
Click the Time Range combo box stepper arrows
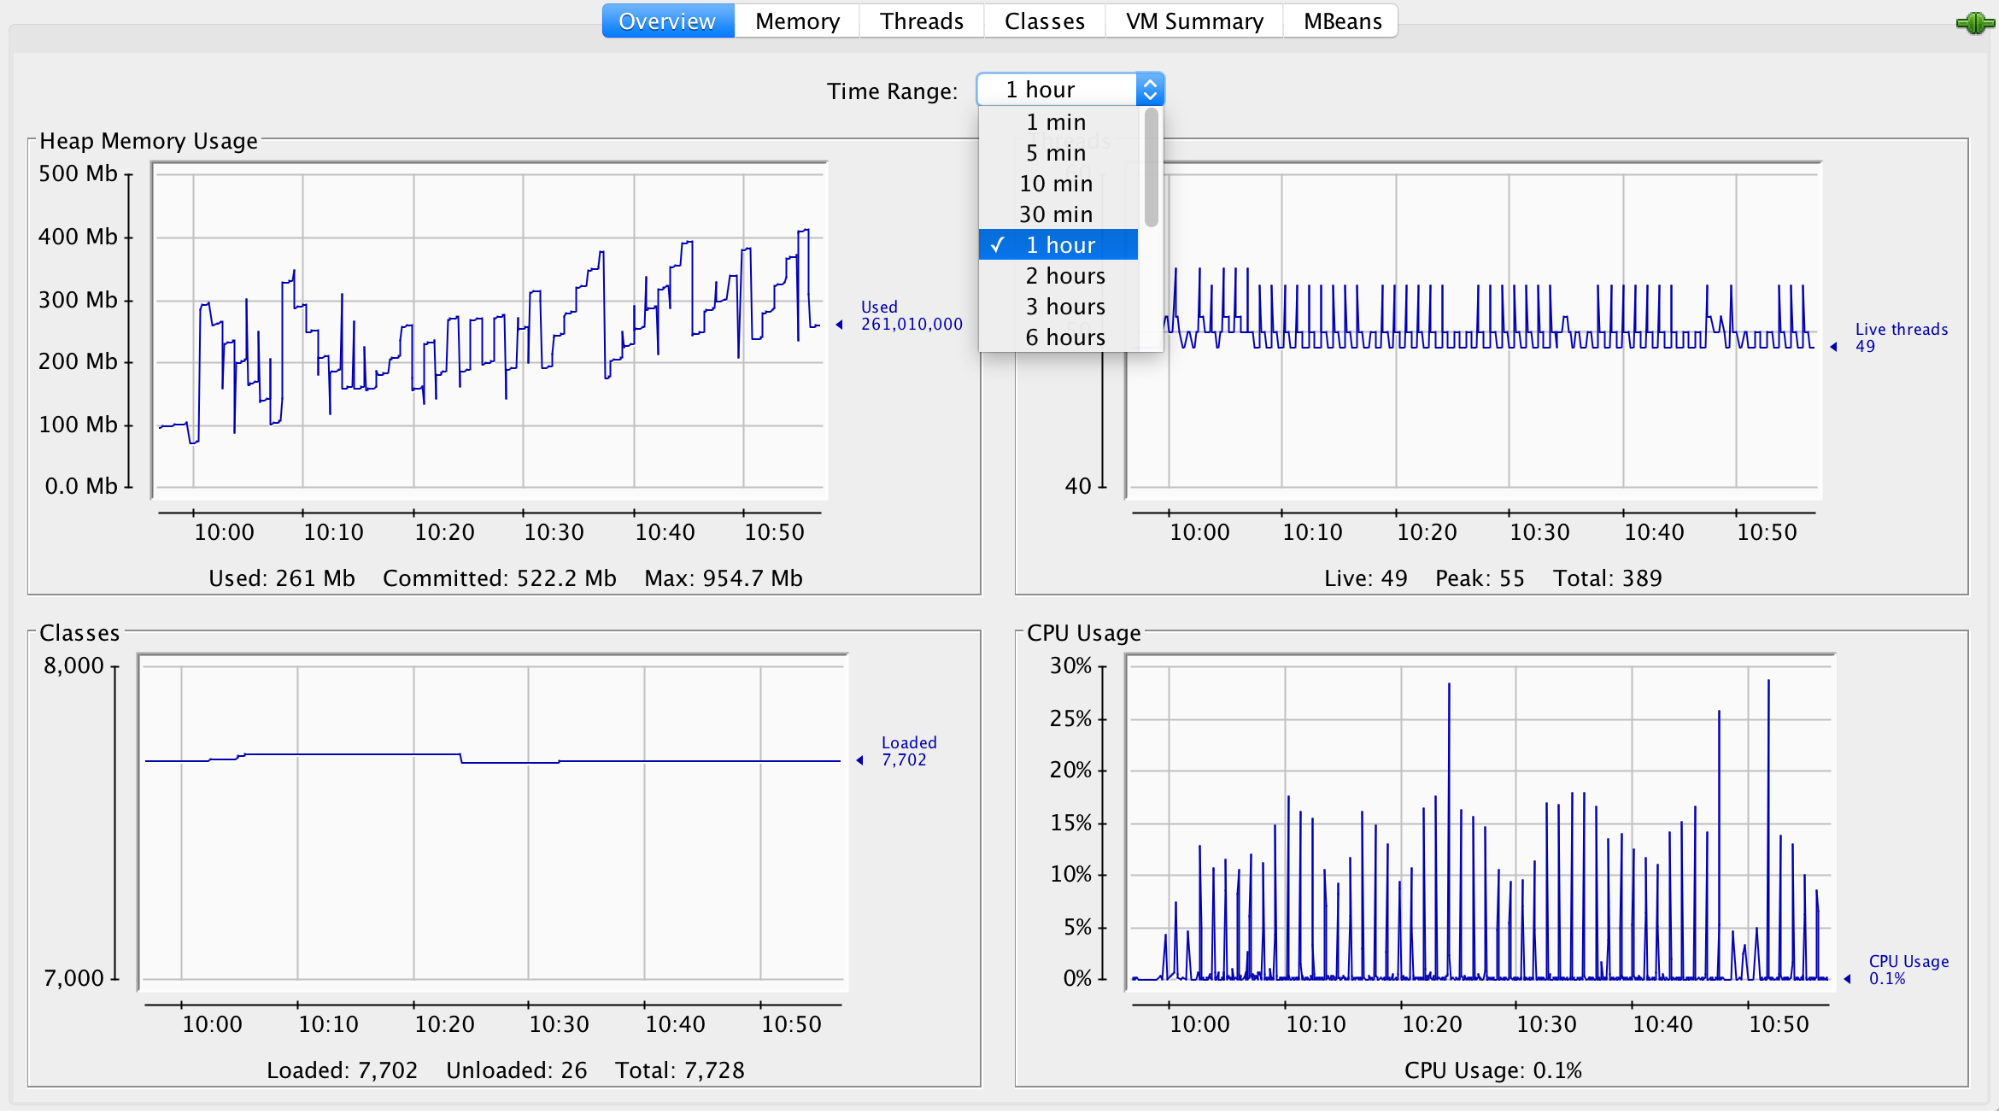pos(1150,88)
